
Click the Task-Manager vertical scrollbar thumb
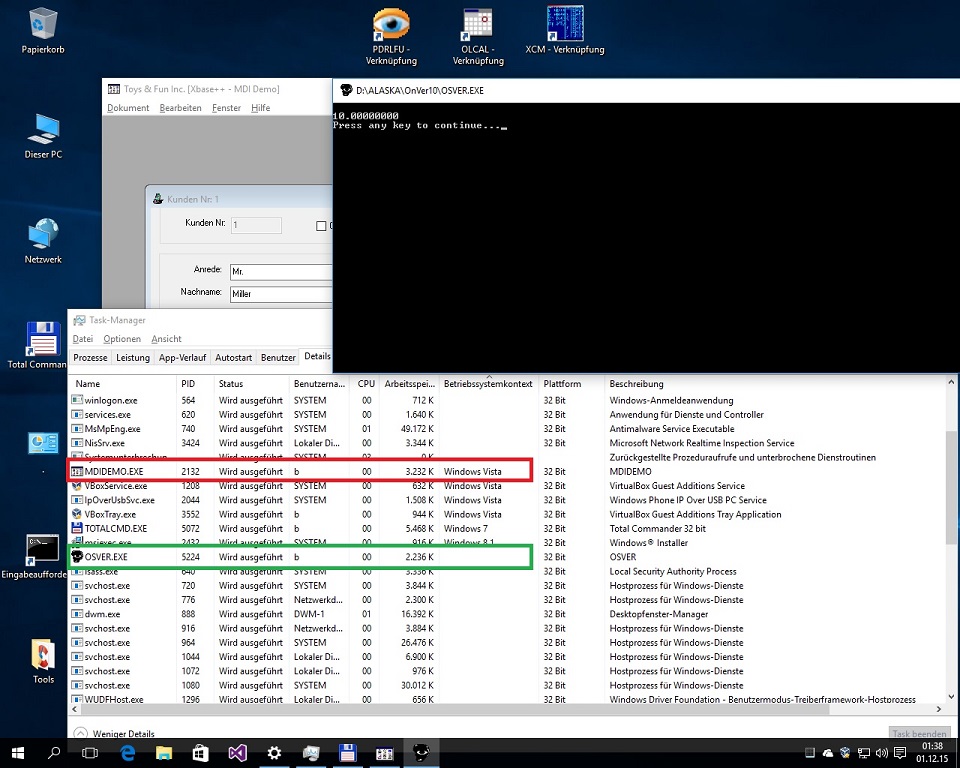pos(950,487)
